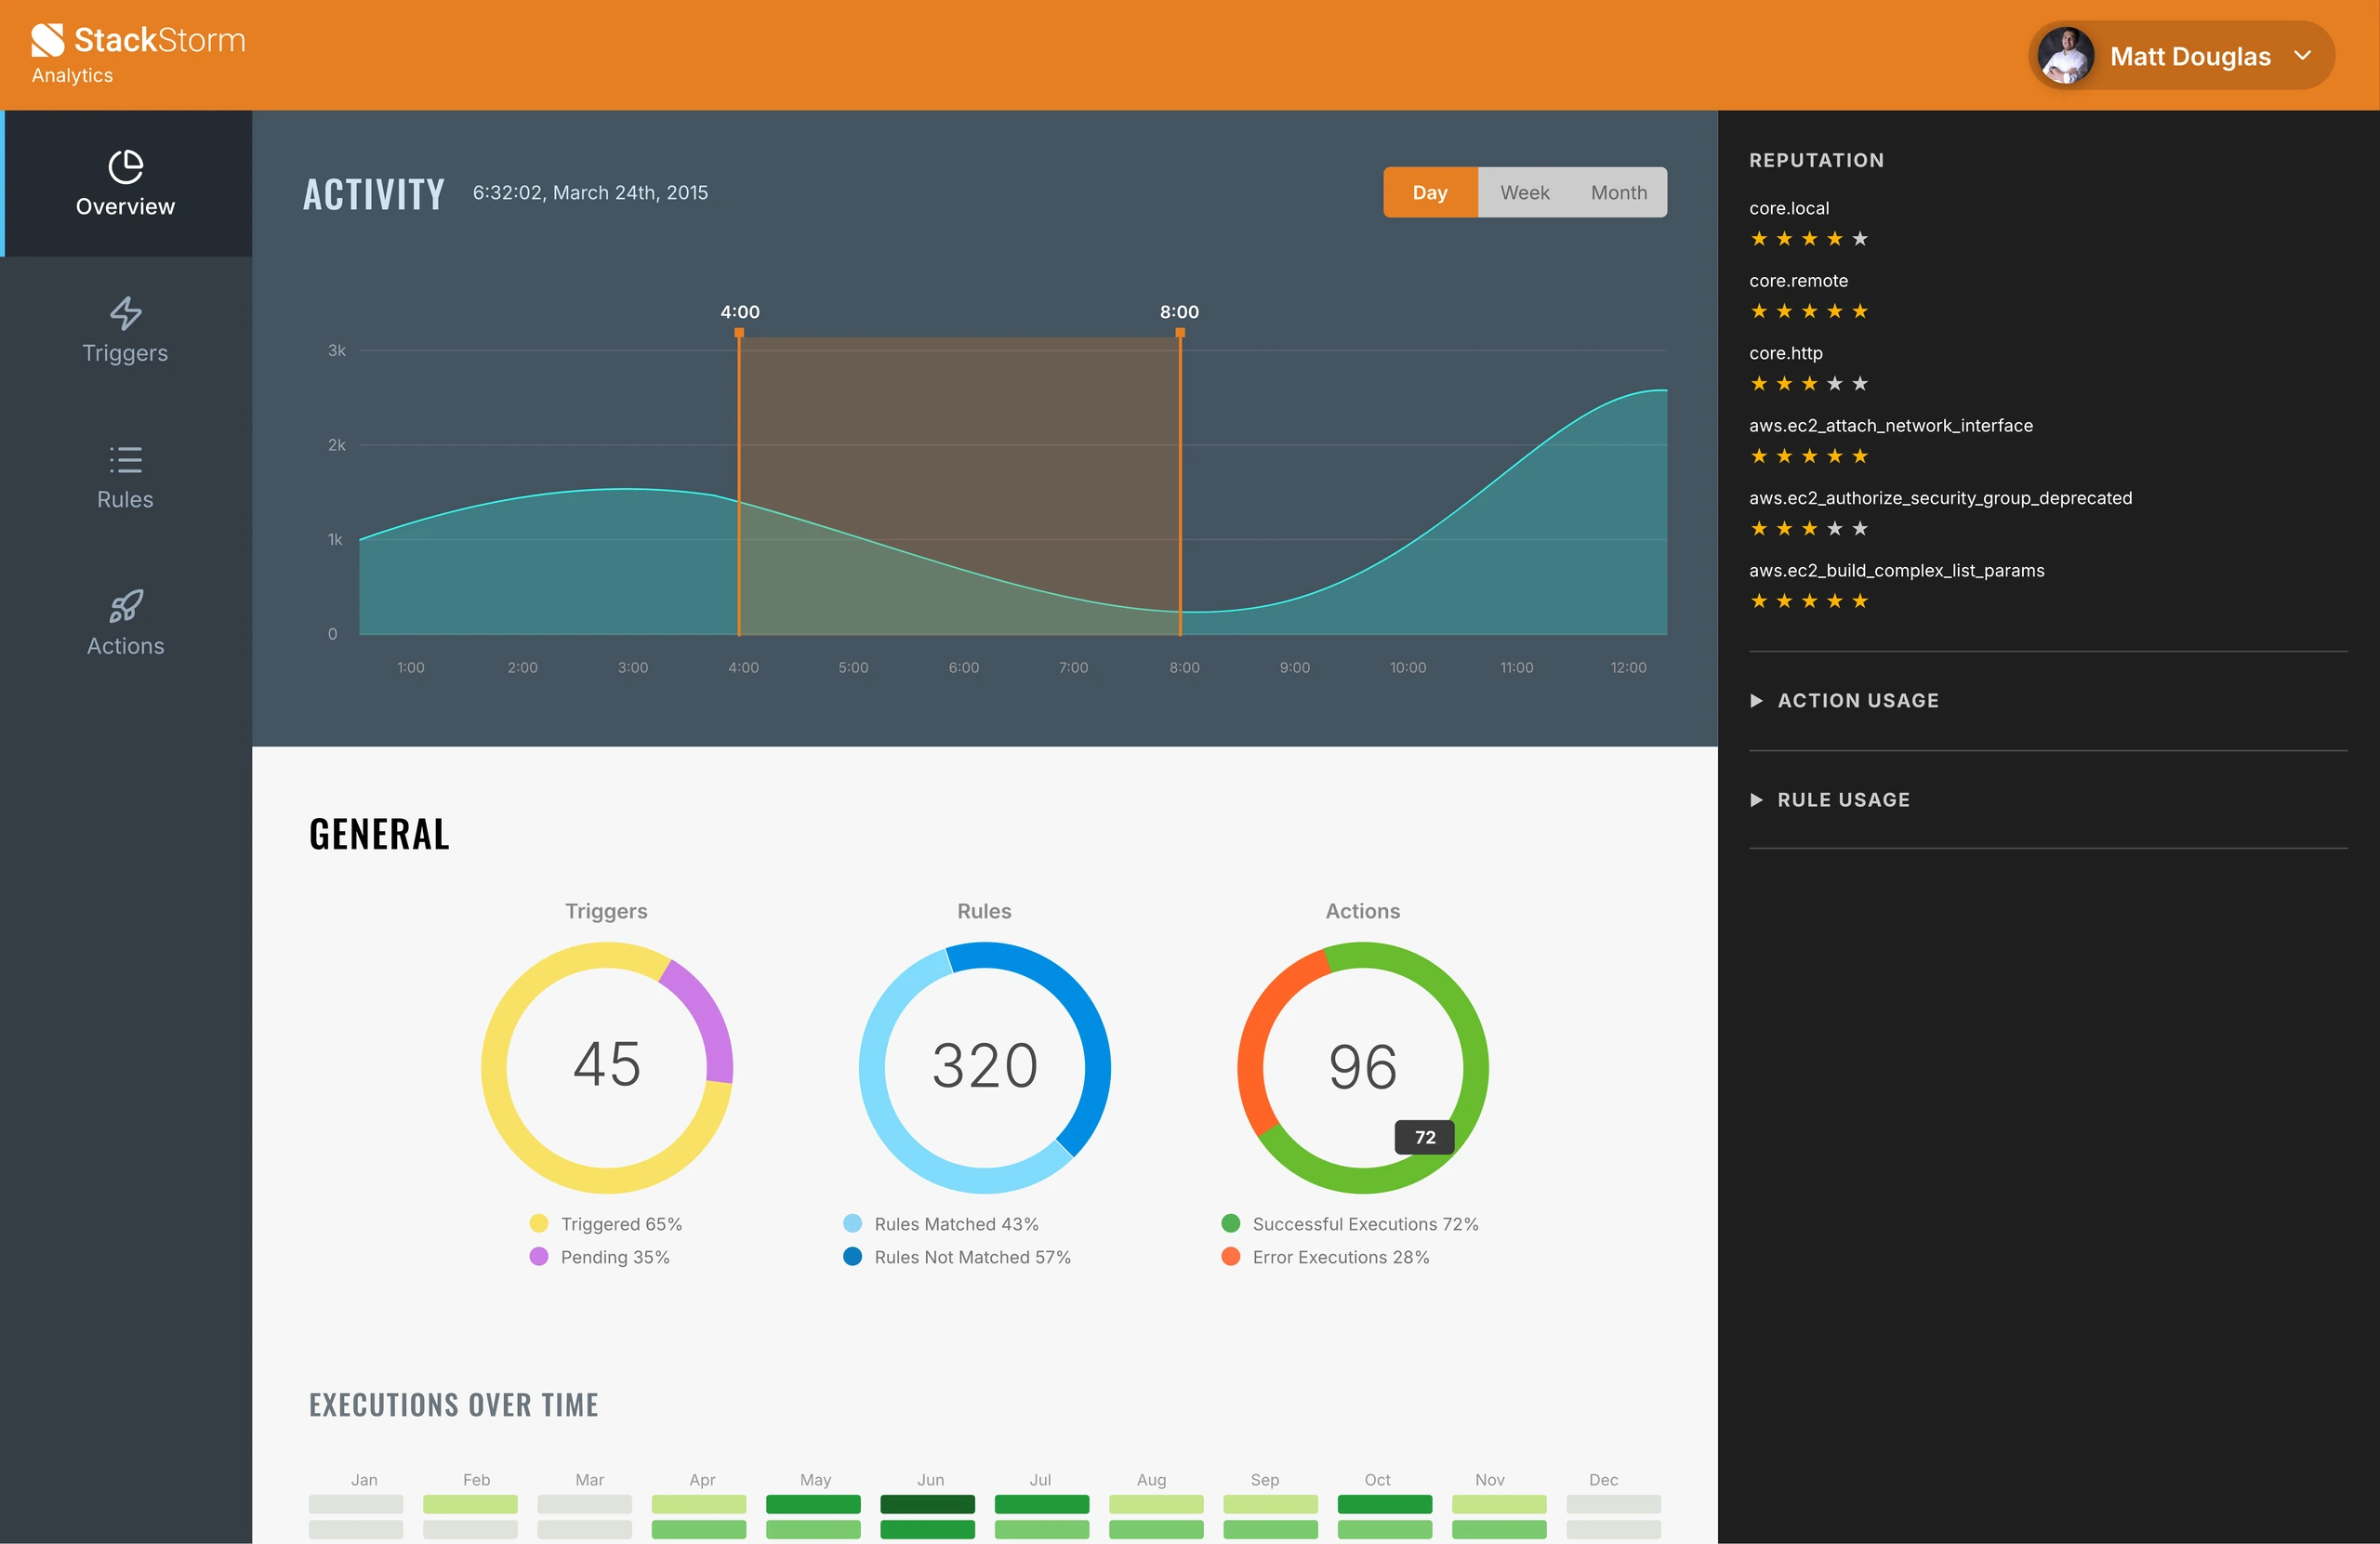
Task: Expand the Rule Usage section
Action: click(x=1830, y=799)
